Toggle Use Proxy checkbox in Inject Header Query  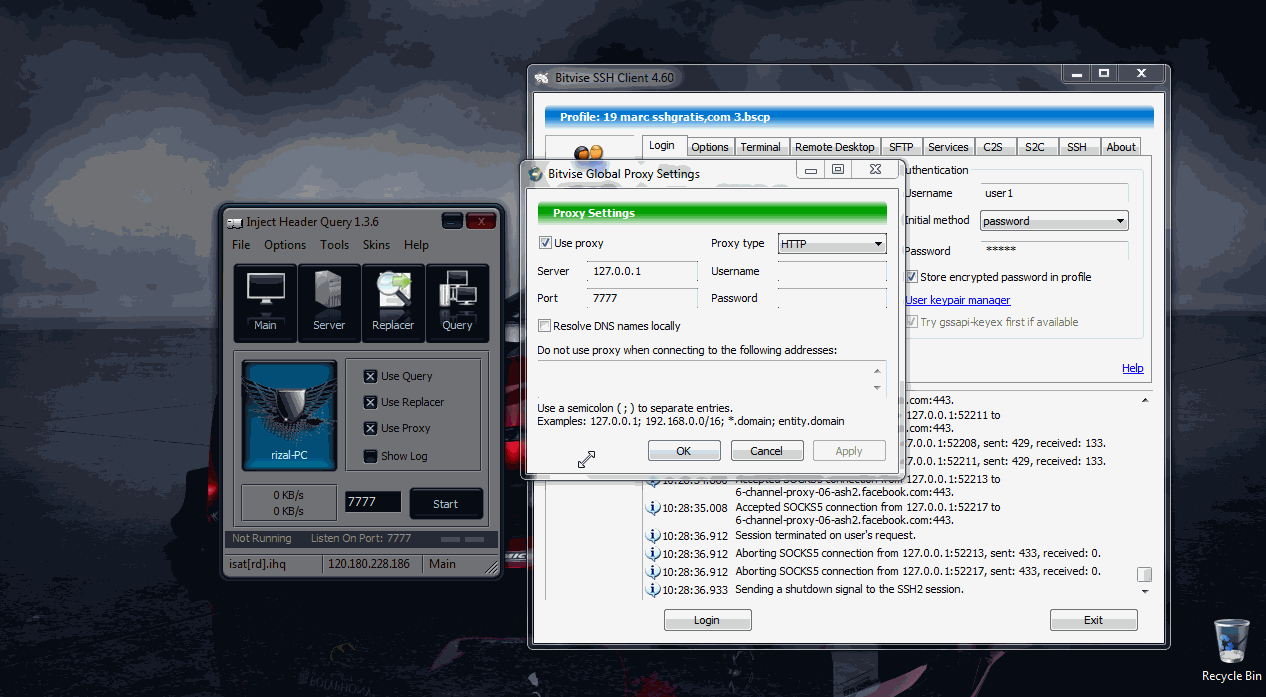(370, 428)
